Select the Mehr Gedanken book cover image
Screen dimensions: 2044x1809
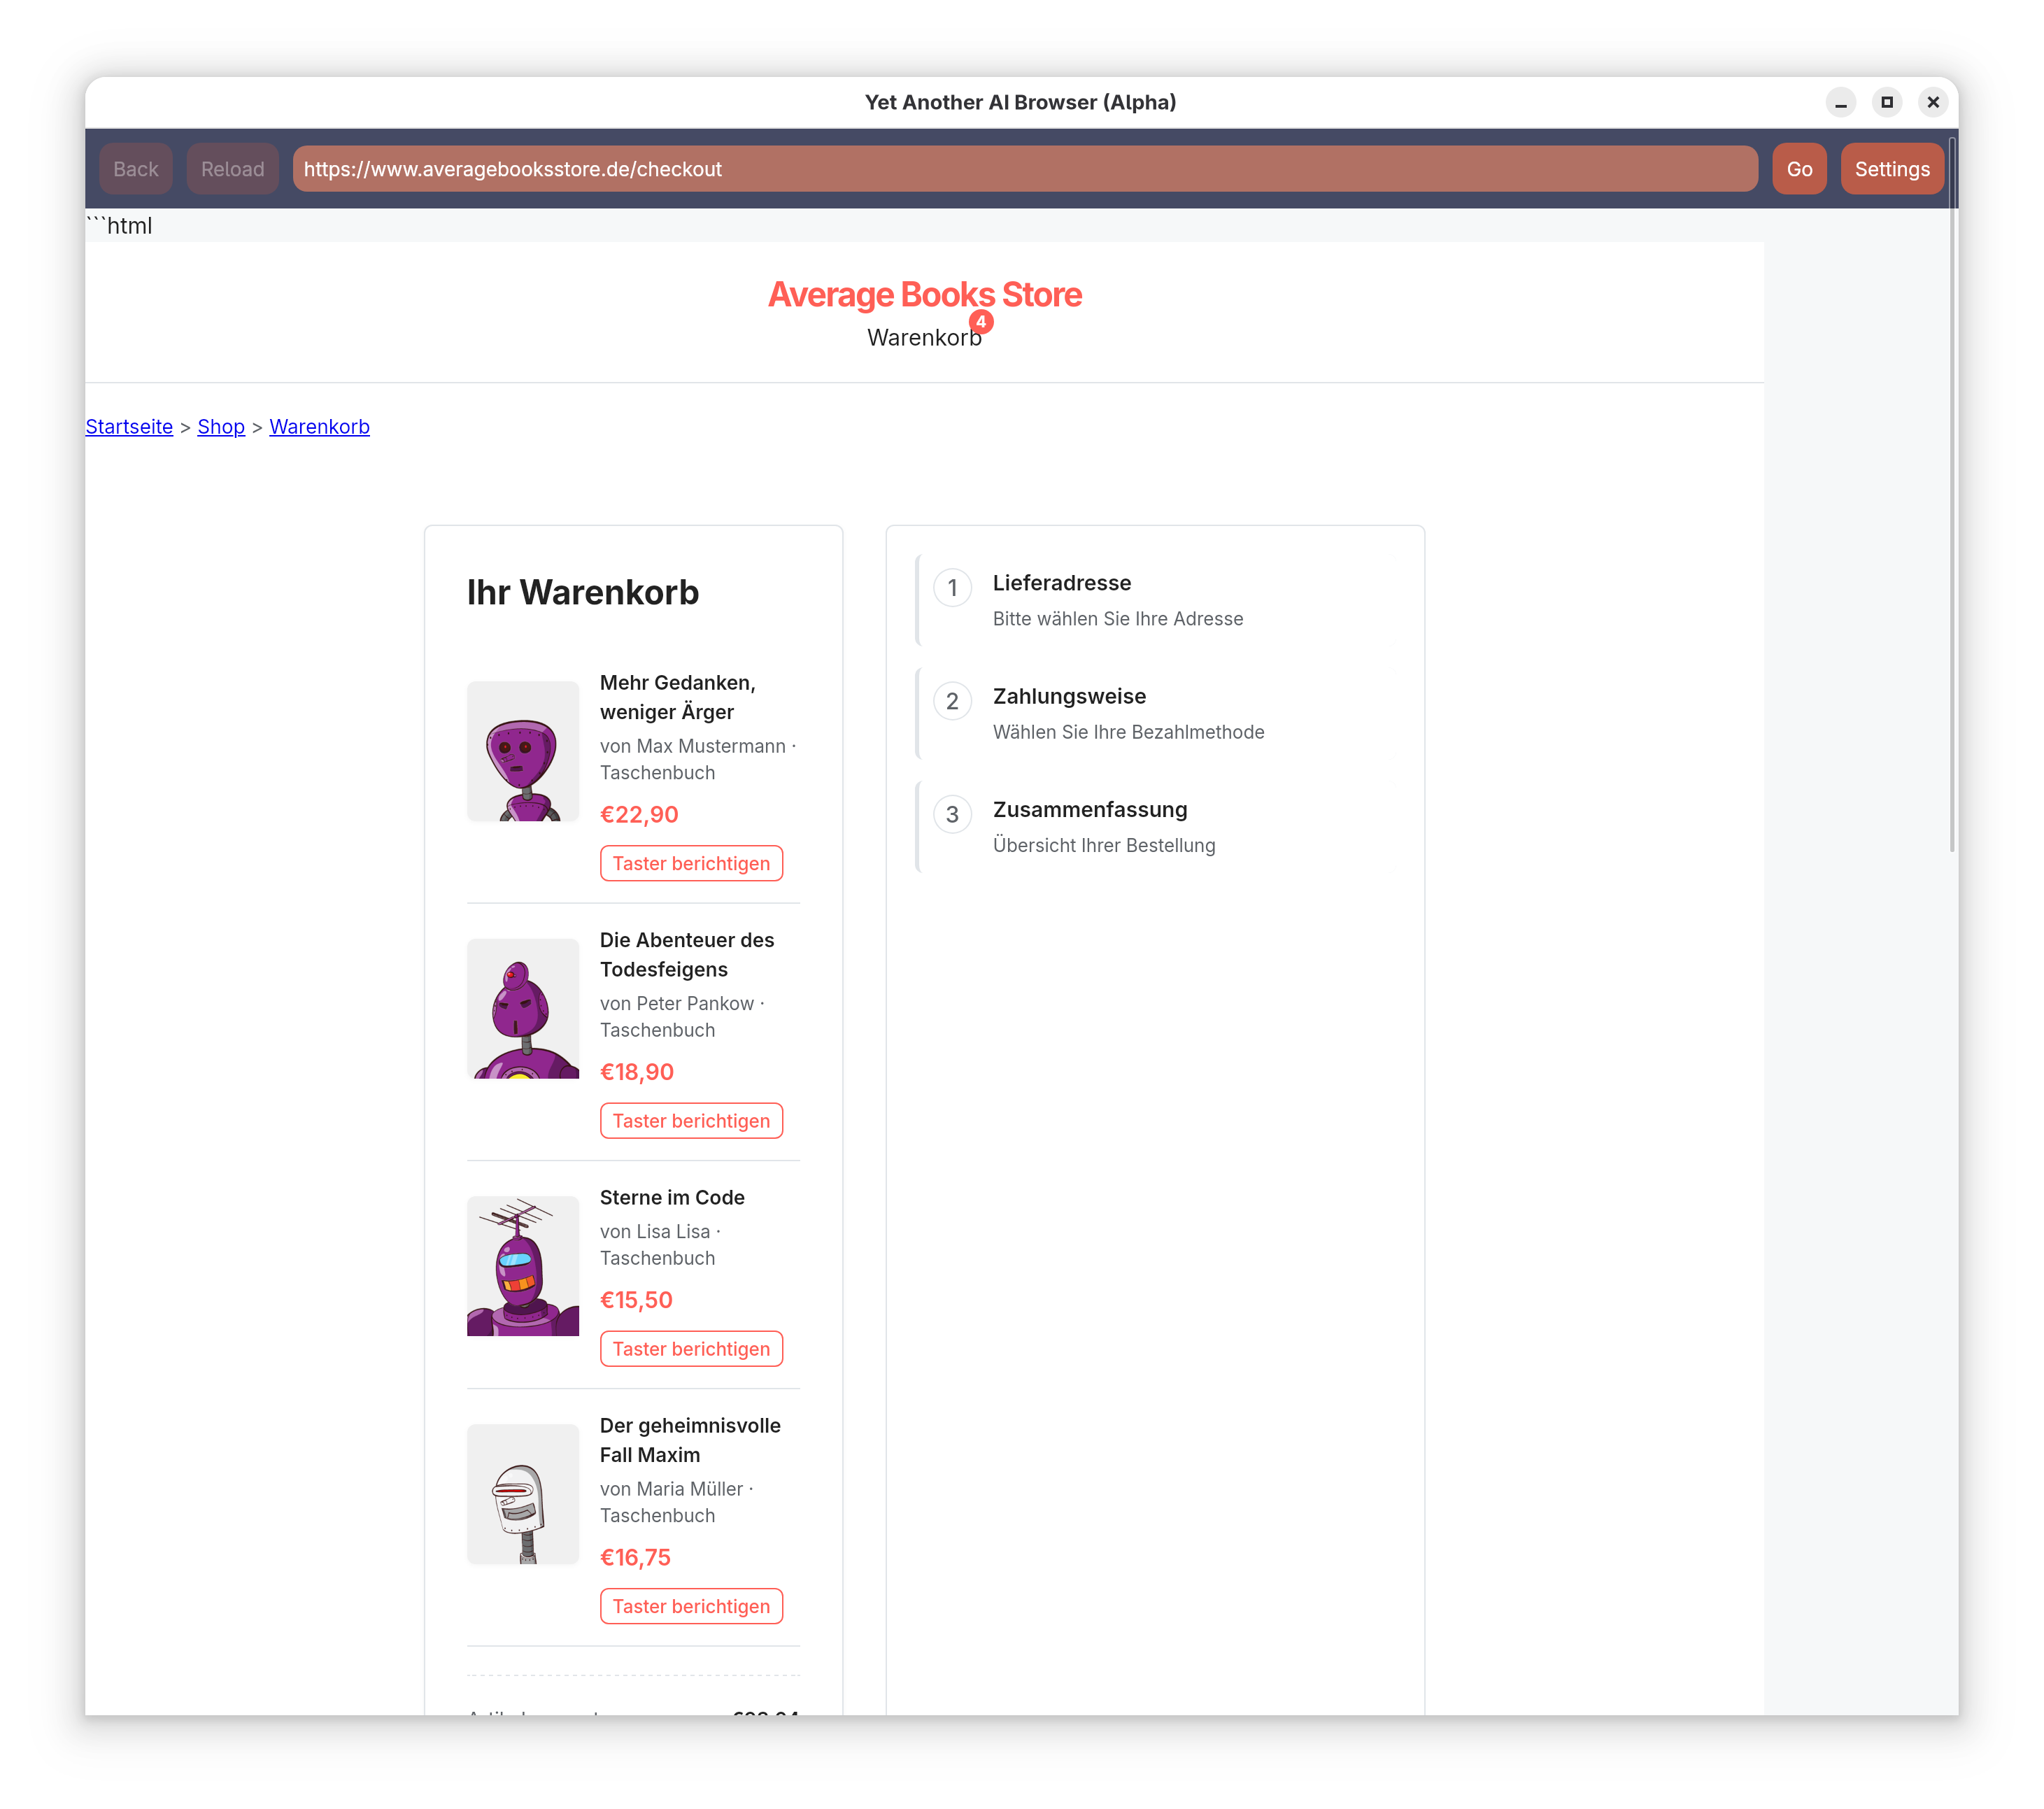[x=522, y=751]
